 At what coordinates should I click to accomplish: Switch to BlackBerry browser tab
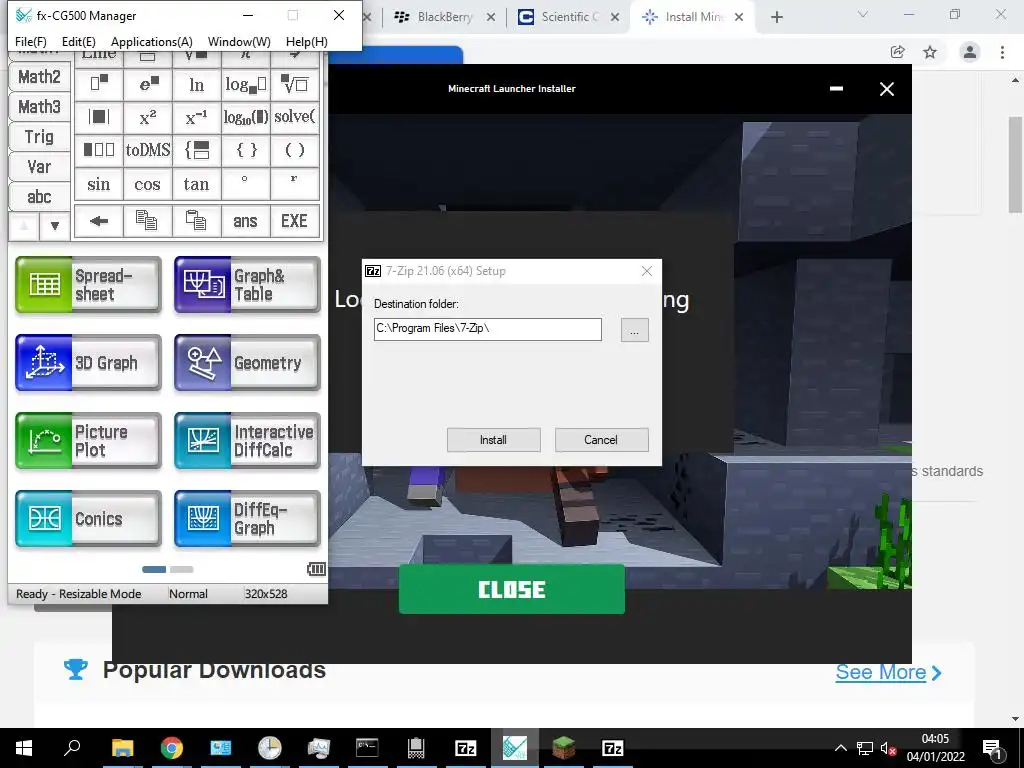click(x=445, y=17)
